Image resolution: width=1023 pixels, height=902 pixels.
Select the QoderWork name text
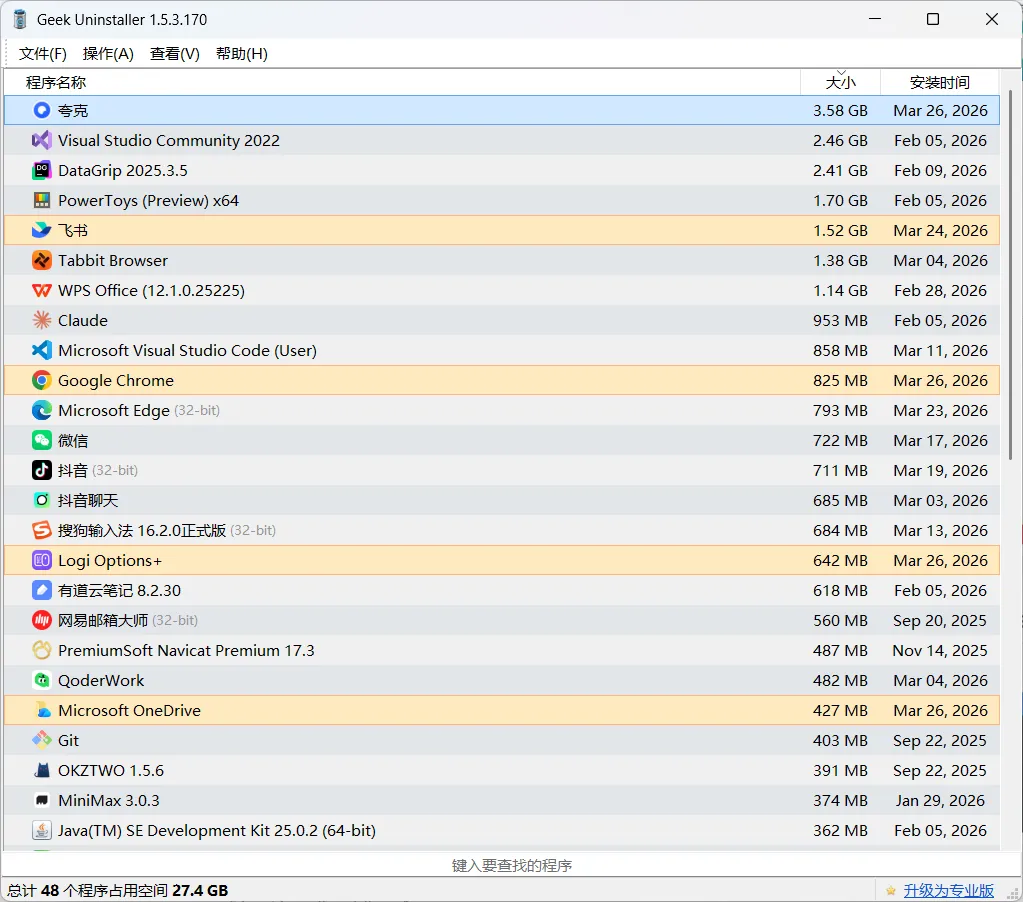click(101, 680)
